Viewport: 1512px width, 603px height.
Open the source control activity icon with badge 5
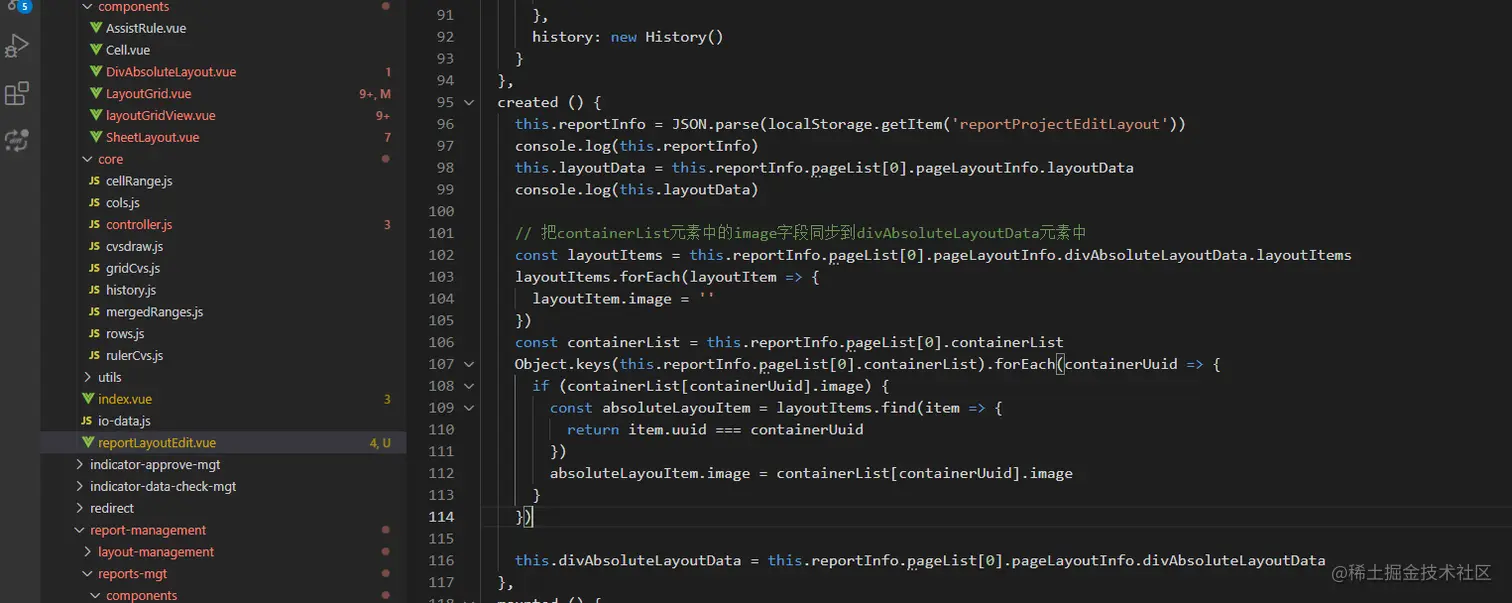point(17,6)
